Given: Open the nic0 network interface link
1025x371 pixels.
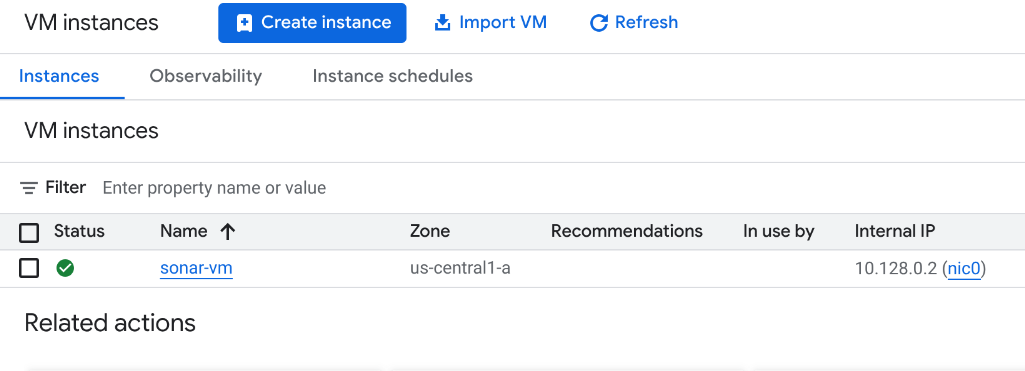Looking at the screenshot, I should click(964, 268).
